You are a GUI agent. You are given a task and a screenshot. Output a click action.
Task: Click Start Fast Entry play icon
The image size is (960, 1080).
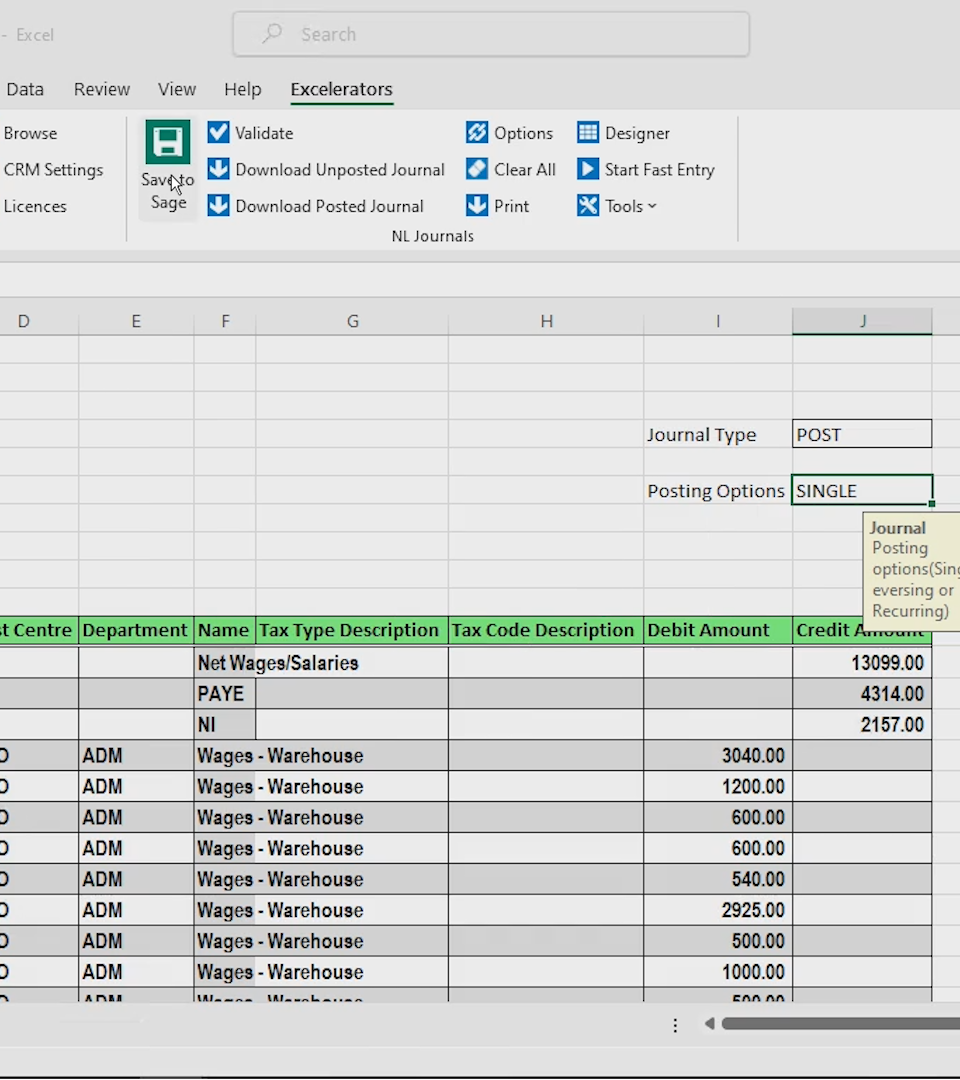pos(588,169)
